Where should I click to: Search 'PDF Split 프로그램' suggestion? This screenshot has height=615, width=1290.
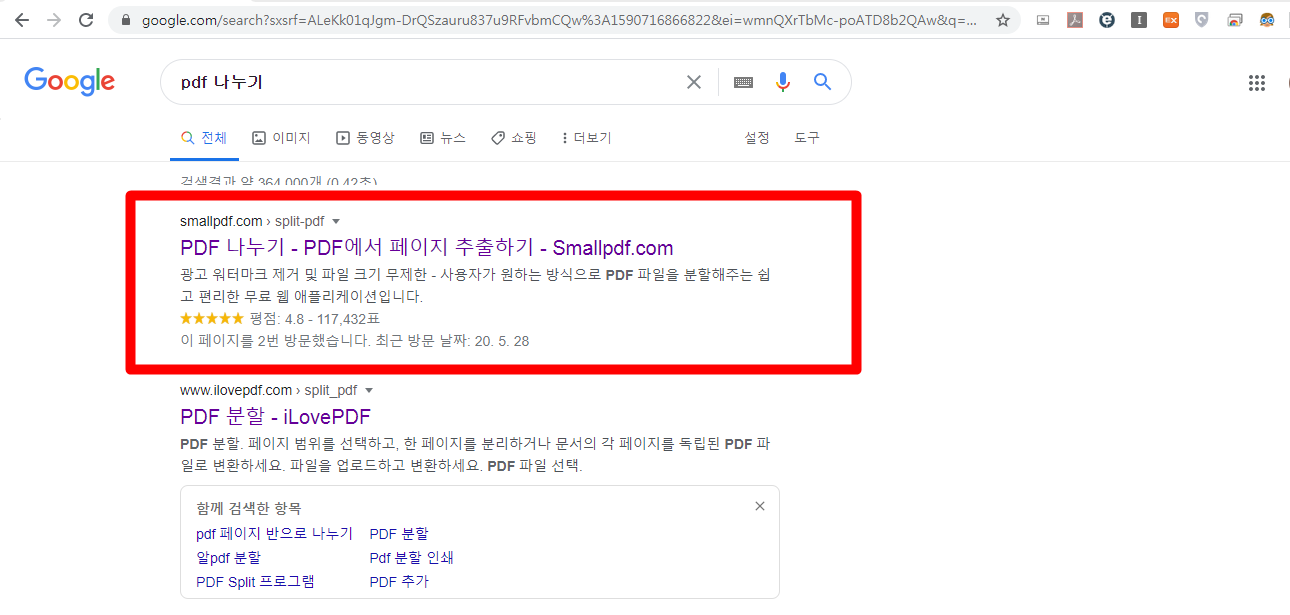click(255, 581)
